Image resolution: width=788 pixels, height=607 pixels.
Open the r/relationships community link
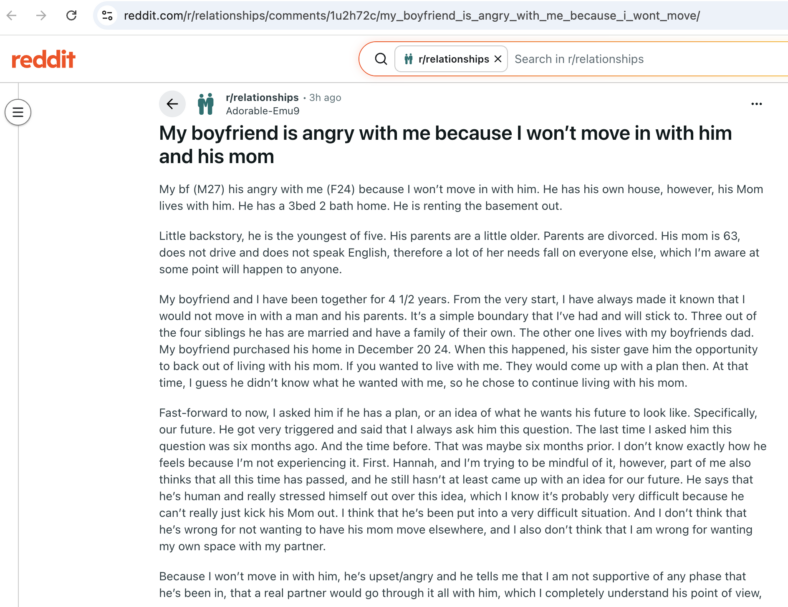(262, 97)
